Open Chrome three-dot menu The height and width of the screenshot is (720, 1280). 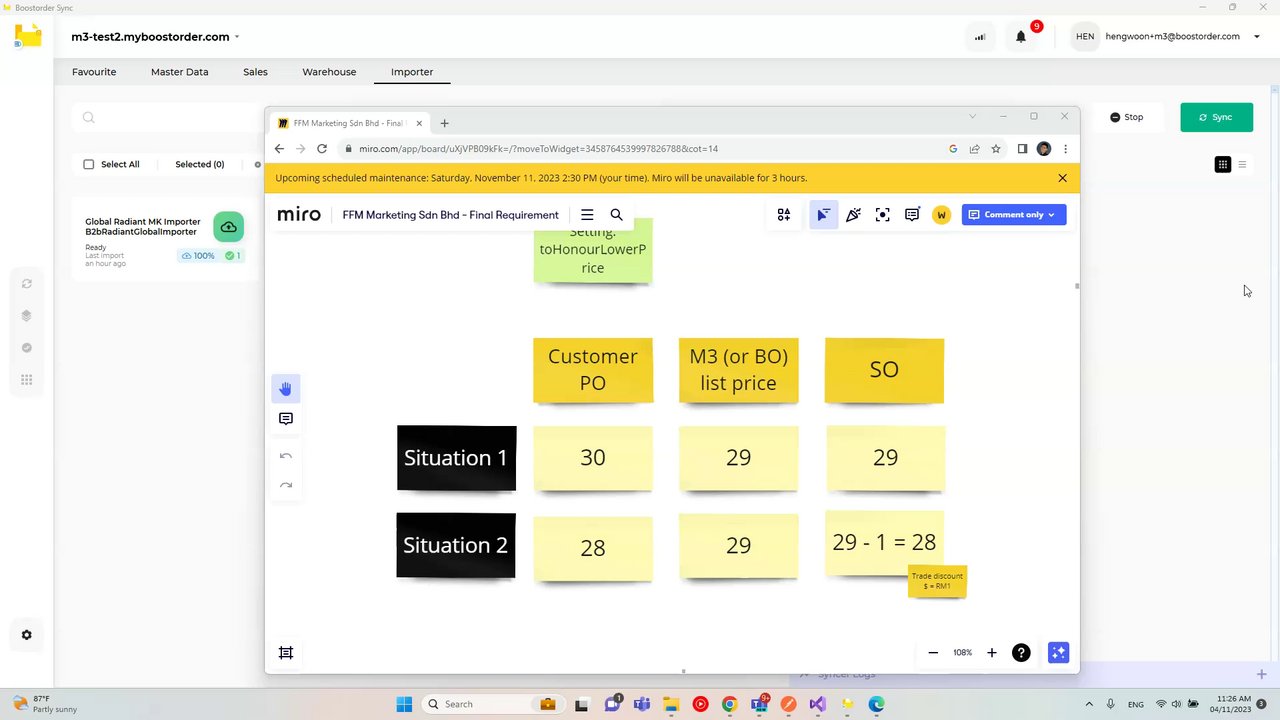click(1065, 149)
